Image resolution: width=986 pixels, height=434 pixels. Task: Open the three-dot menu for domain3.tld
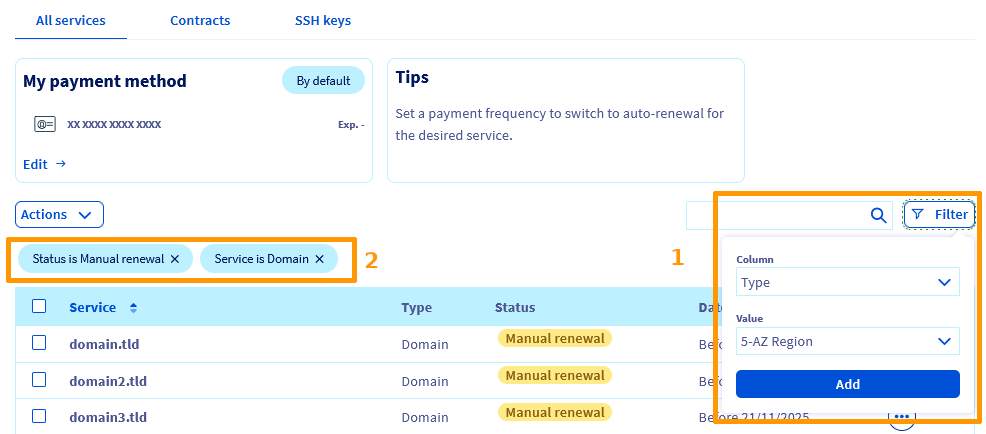pyautogui.click(x=902, y=416)
